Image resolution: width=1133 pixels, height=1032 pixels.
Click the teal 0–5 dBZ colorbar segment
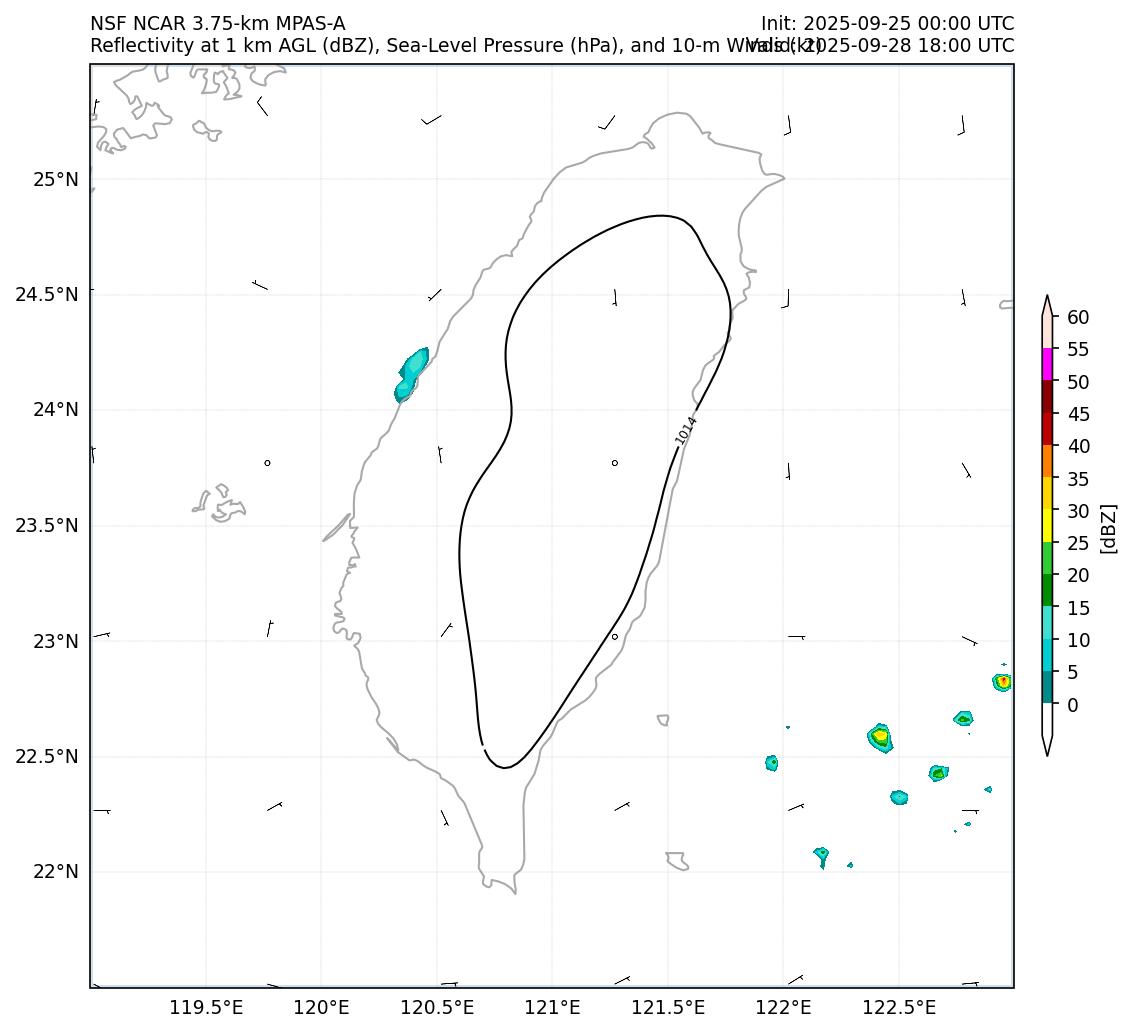1047,688
